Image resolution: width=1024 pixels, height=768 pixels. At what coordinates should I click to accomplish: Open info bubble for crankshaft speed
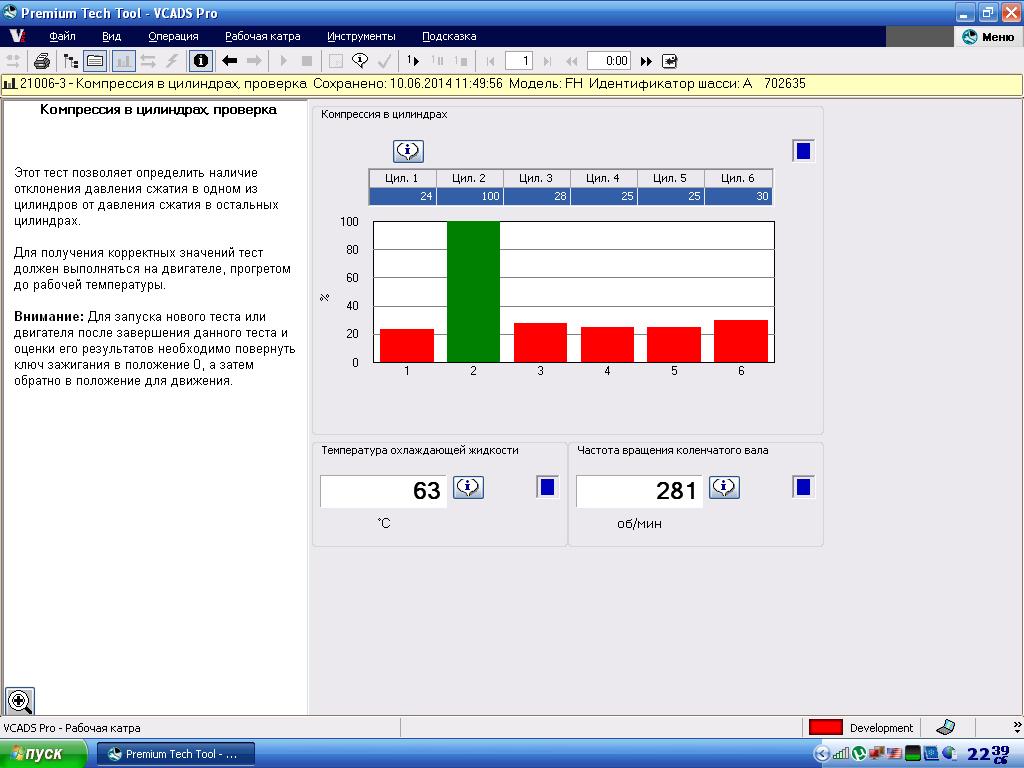pyautogui.click(x=724, y=487)
